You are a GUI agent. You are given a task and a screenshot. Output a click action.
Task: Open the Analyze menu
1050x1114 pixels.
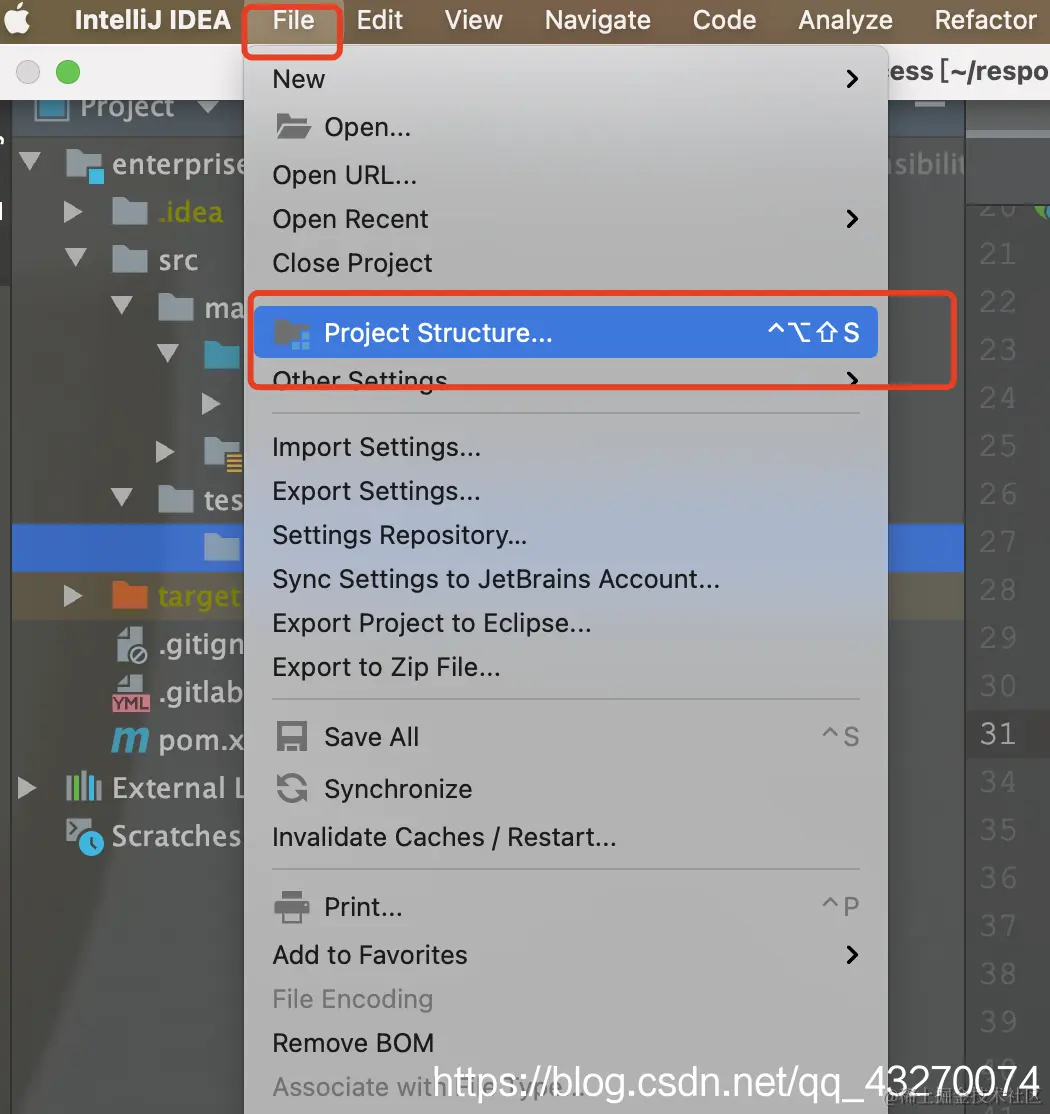pos(845,20)
